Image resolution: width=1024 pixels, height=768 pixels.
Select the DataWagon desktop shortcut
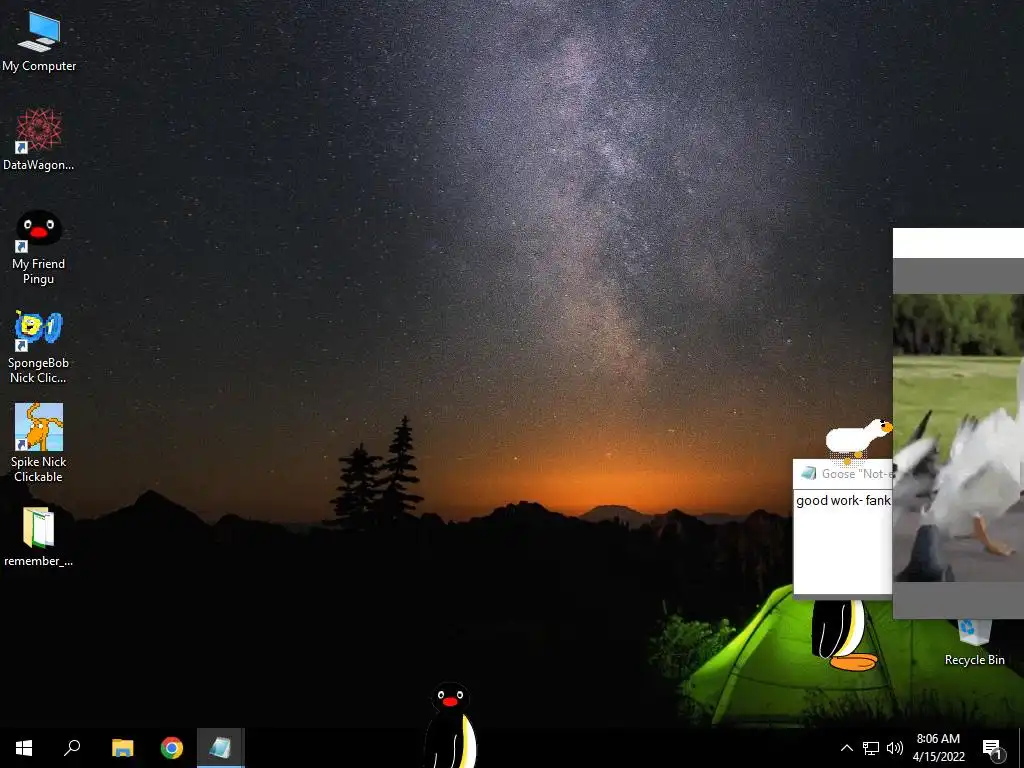tap(39, 140)
